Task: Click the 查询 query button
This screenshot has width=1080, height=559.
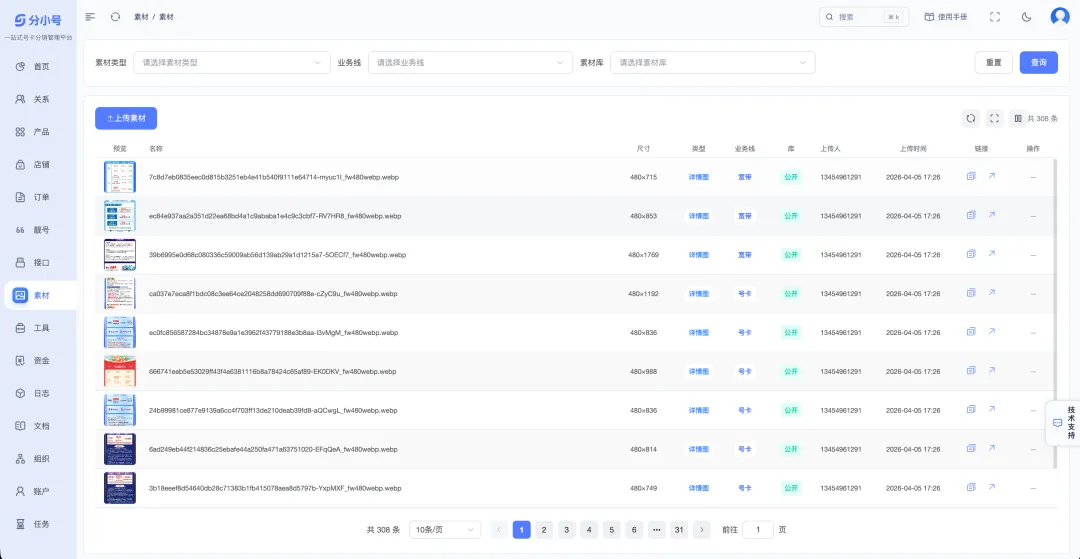Action: (x=1039, y=62)
